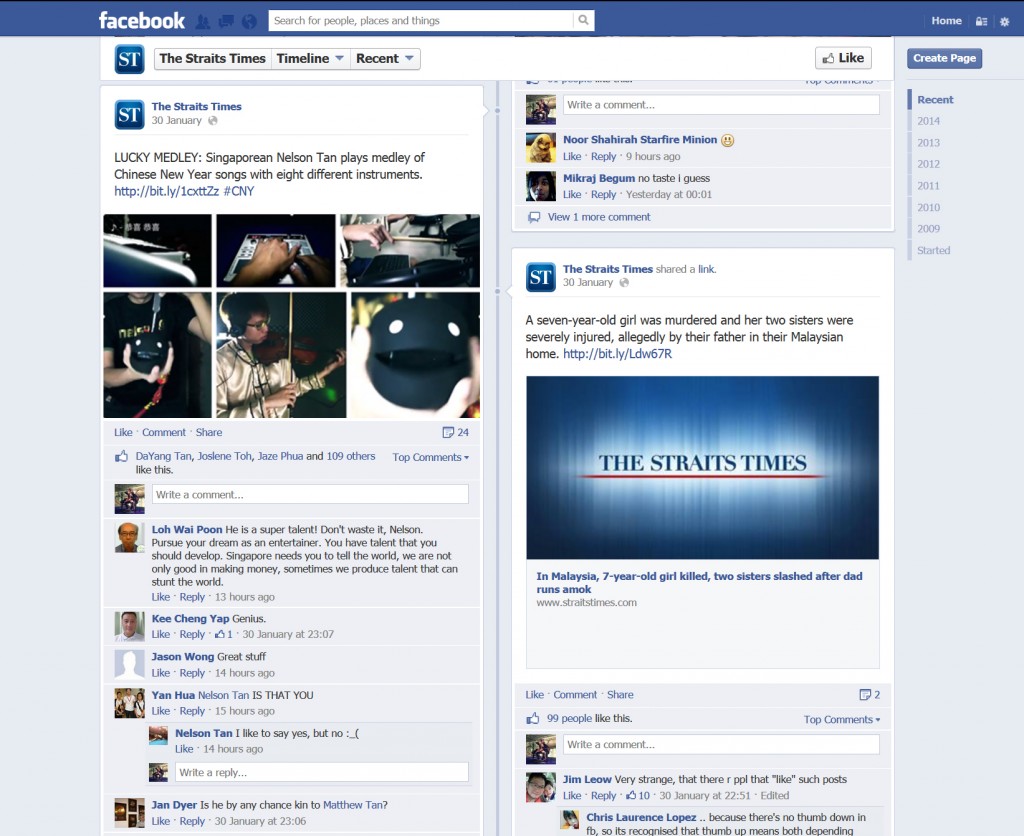Screen dimensions: 1024x836
Task: Open the #CNY hashtag
Action: click(238, 191)
